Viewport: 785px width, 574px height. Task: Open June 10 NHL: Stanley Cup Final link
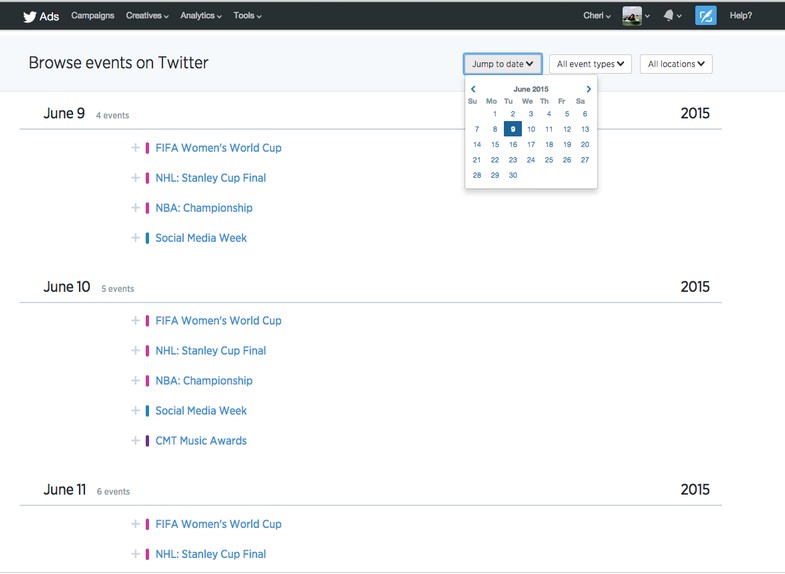pyautogui.click(x=210, y=350)
